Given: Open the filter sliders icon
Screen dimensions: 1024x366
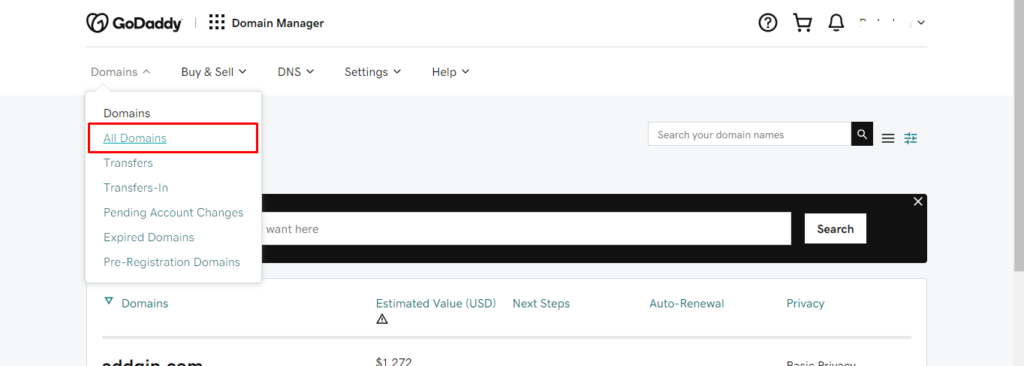Looking at the screenshot, I should (911, 138).
